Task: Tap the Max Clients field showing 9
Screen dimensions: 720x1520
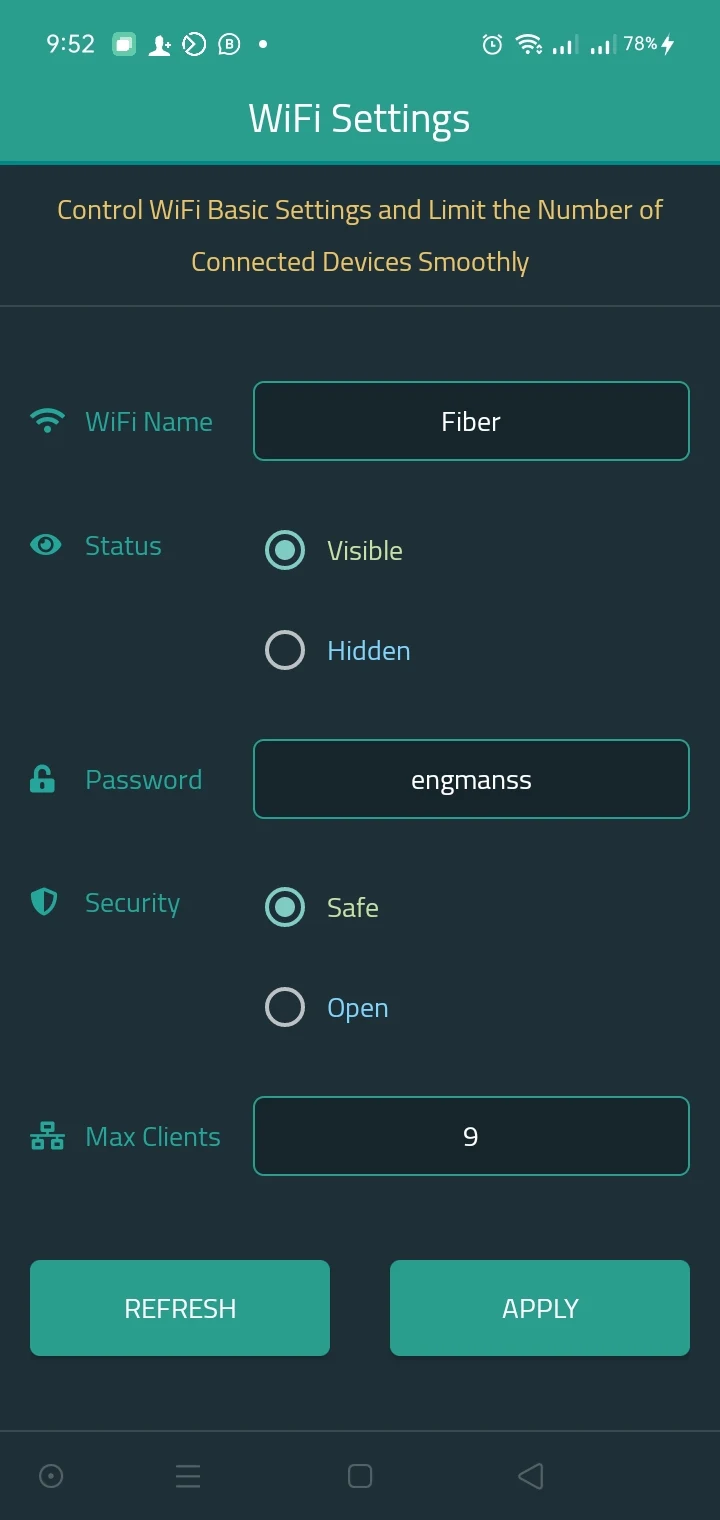Action: 471,1136
